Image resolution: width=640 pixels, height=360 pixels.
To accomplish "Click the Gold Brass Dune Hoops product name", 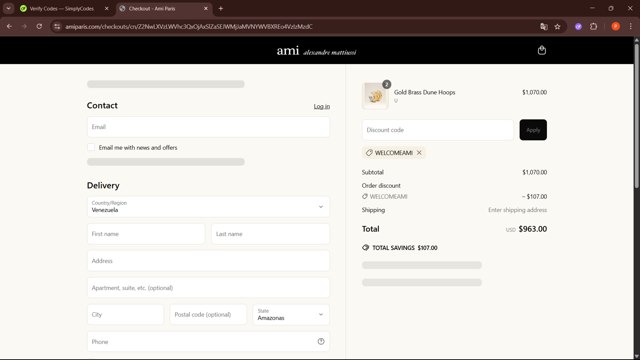I will pyautogui.click(x=424, y=92).
